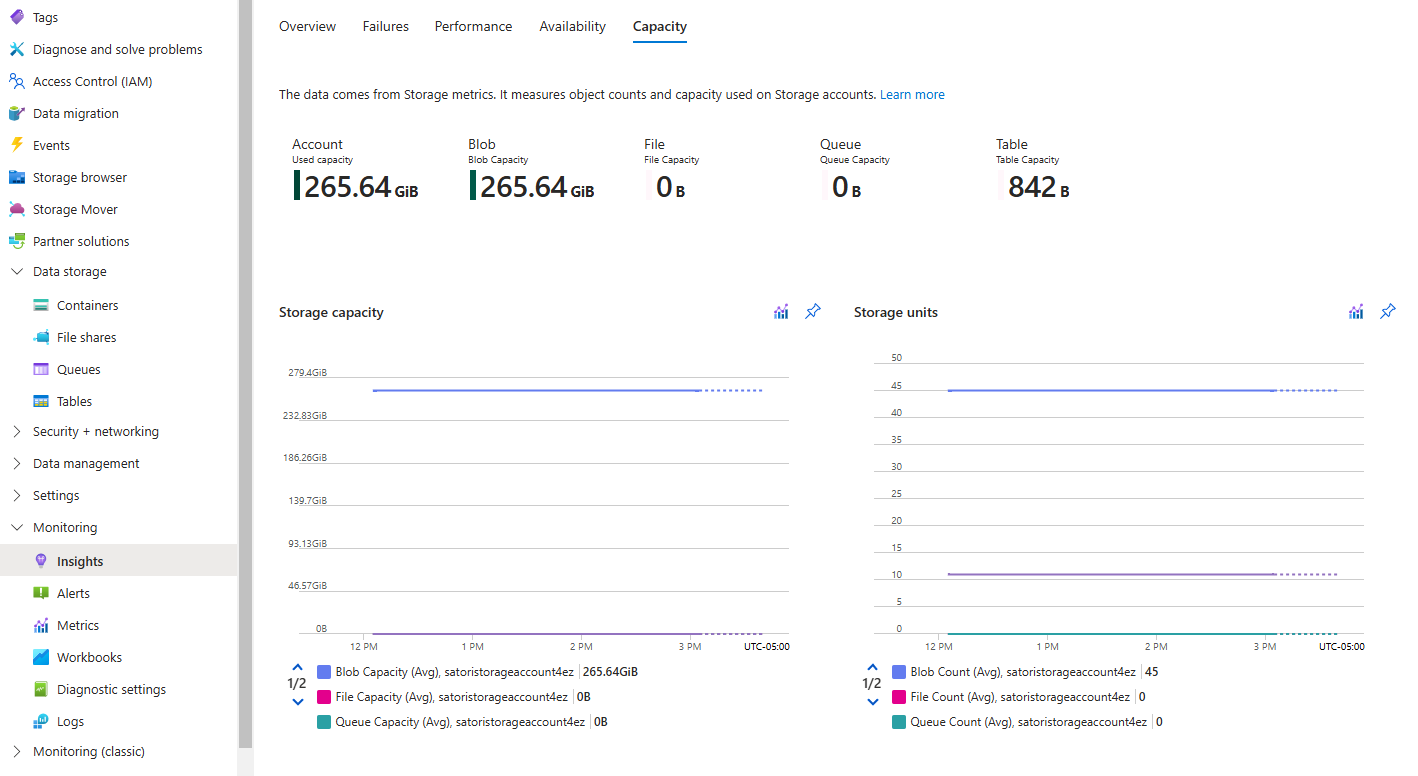This screenshot has height=776, width=1418.
Task: Click the Access Control (IAM) people icon
Action: pos(17,81)
